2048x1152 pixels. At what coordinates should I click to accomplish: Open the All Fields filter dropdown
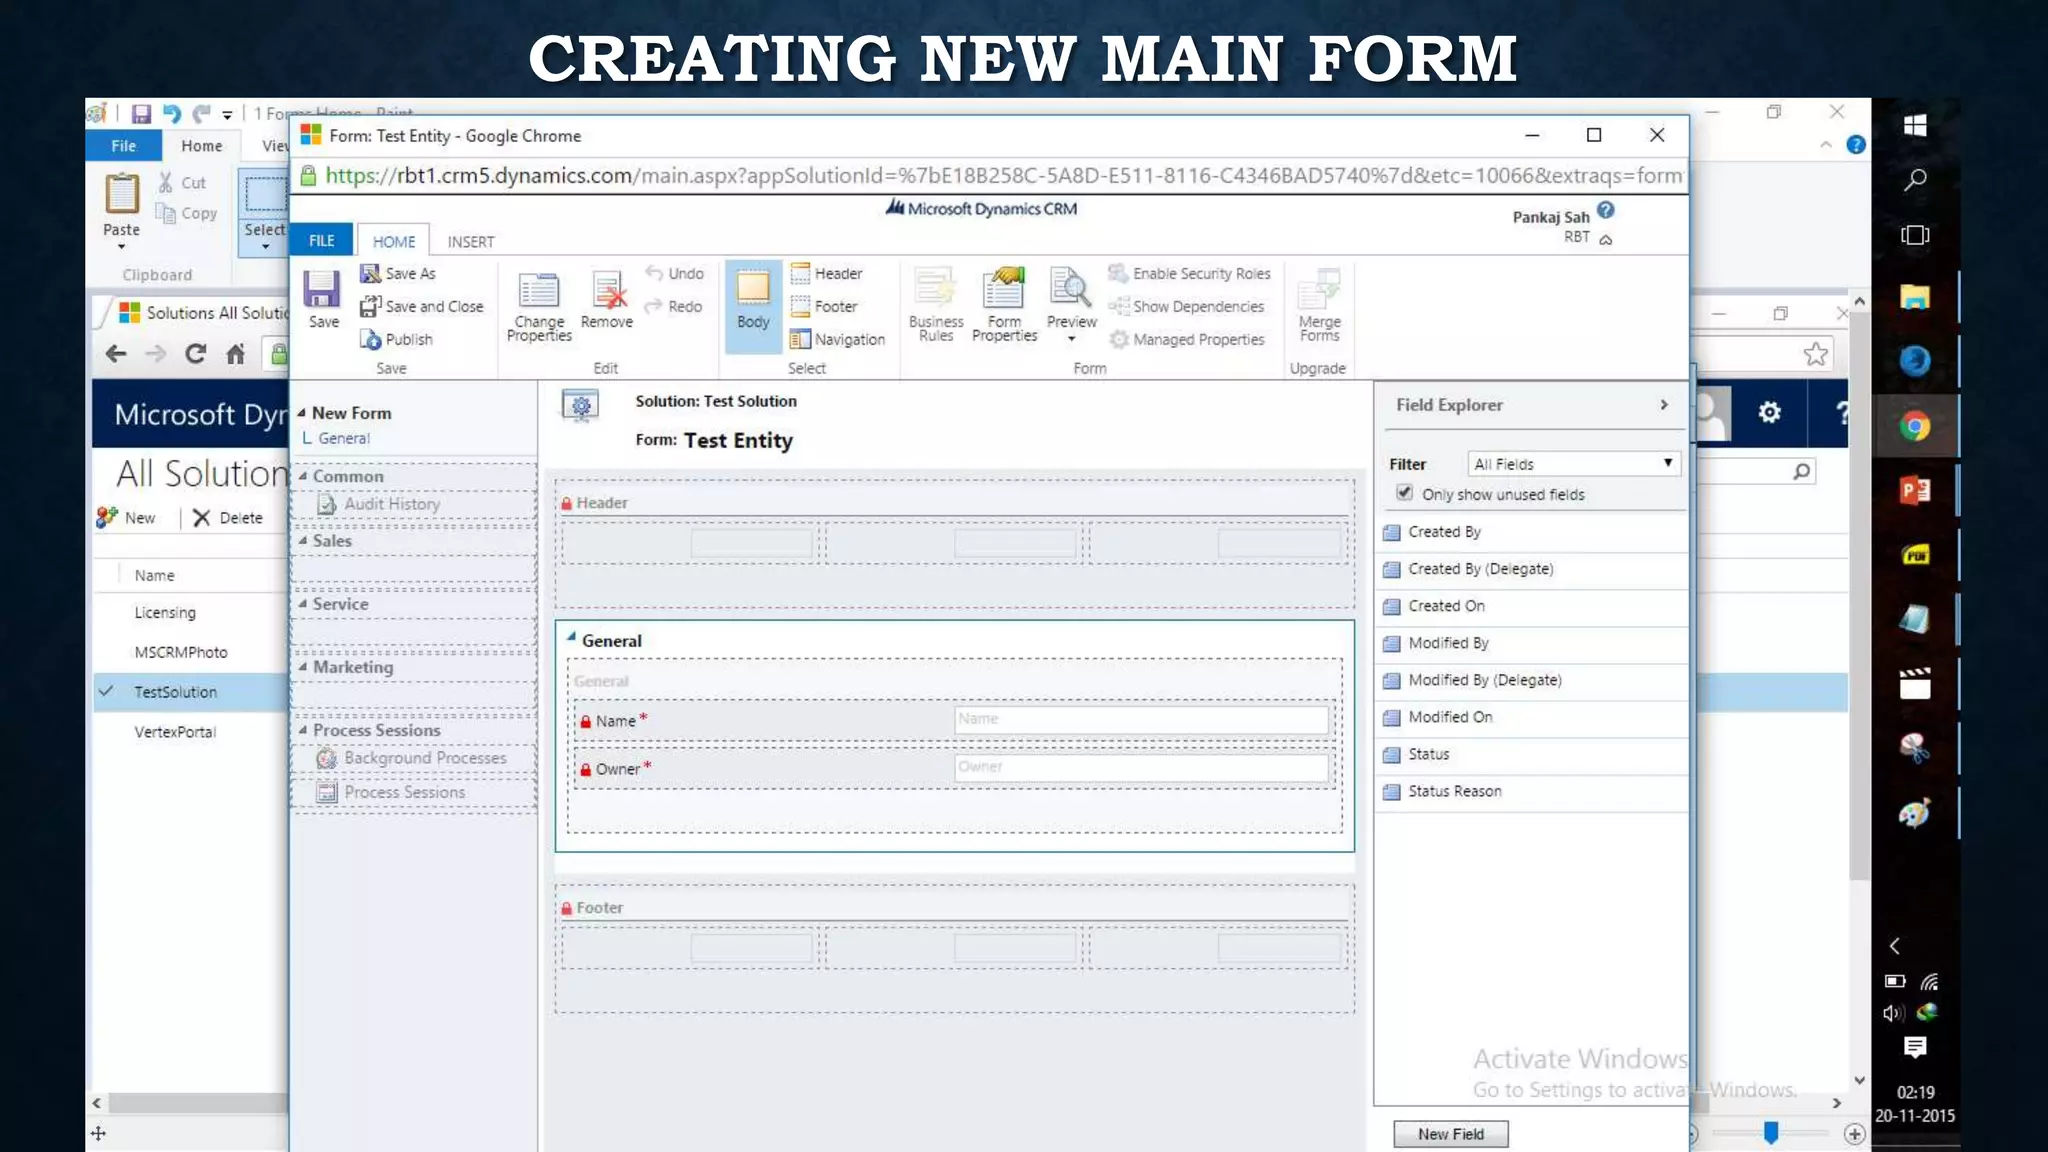(1573, 464)
